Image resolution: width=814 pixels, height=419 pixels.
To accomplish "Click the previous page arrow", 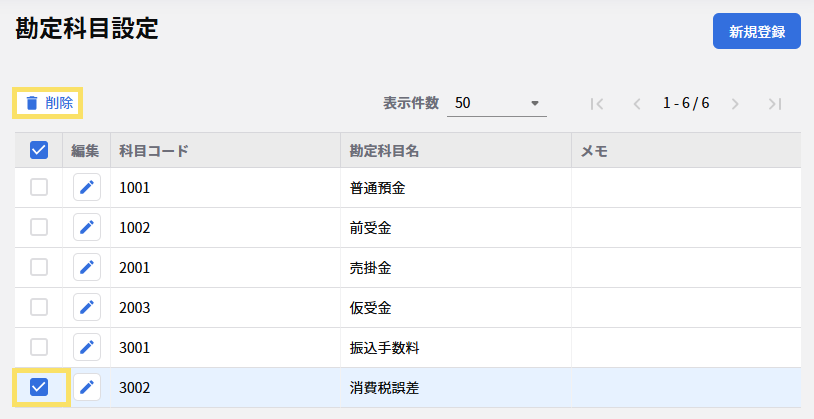I will 636,103.
